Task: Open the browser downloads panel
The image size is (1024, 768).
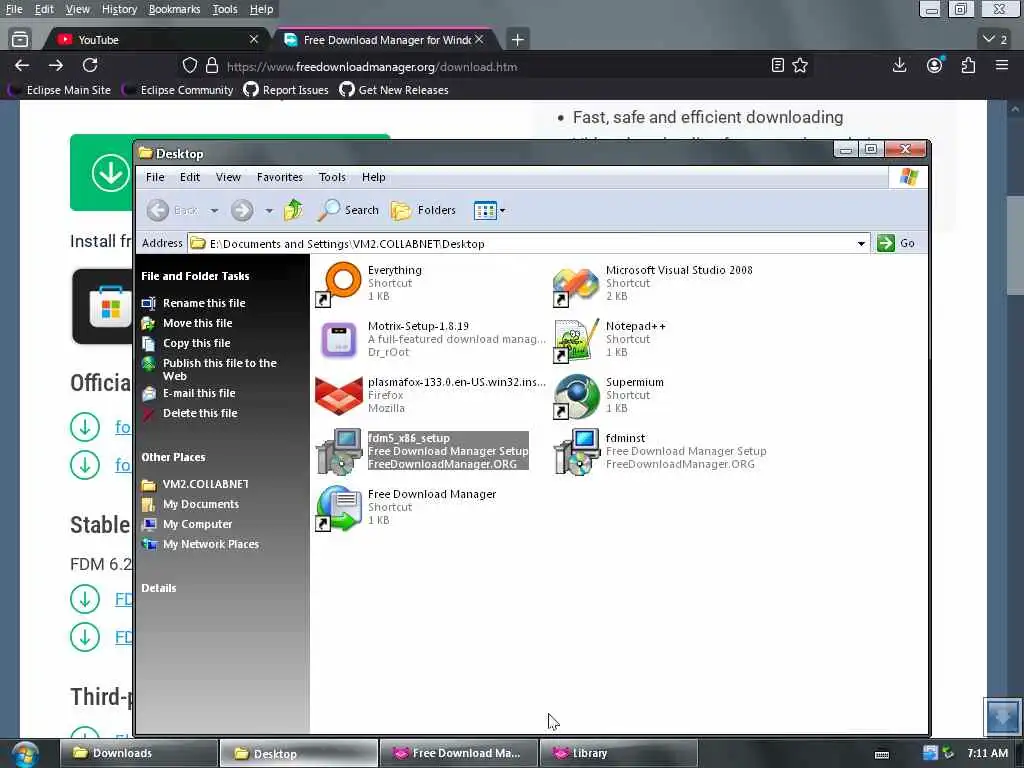Action: [x=899, y=65]
